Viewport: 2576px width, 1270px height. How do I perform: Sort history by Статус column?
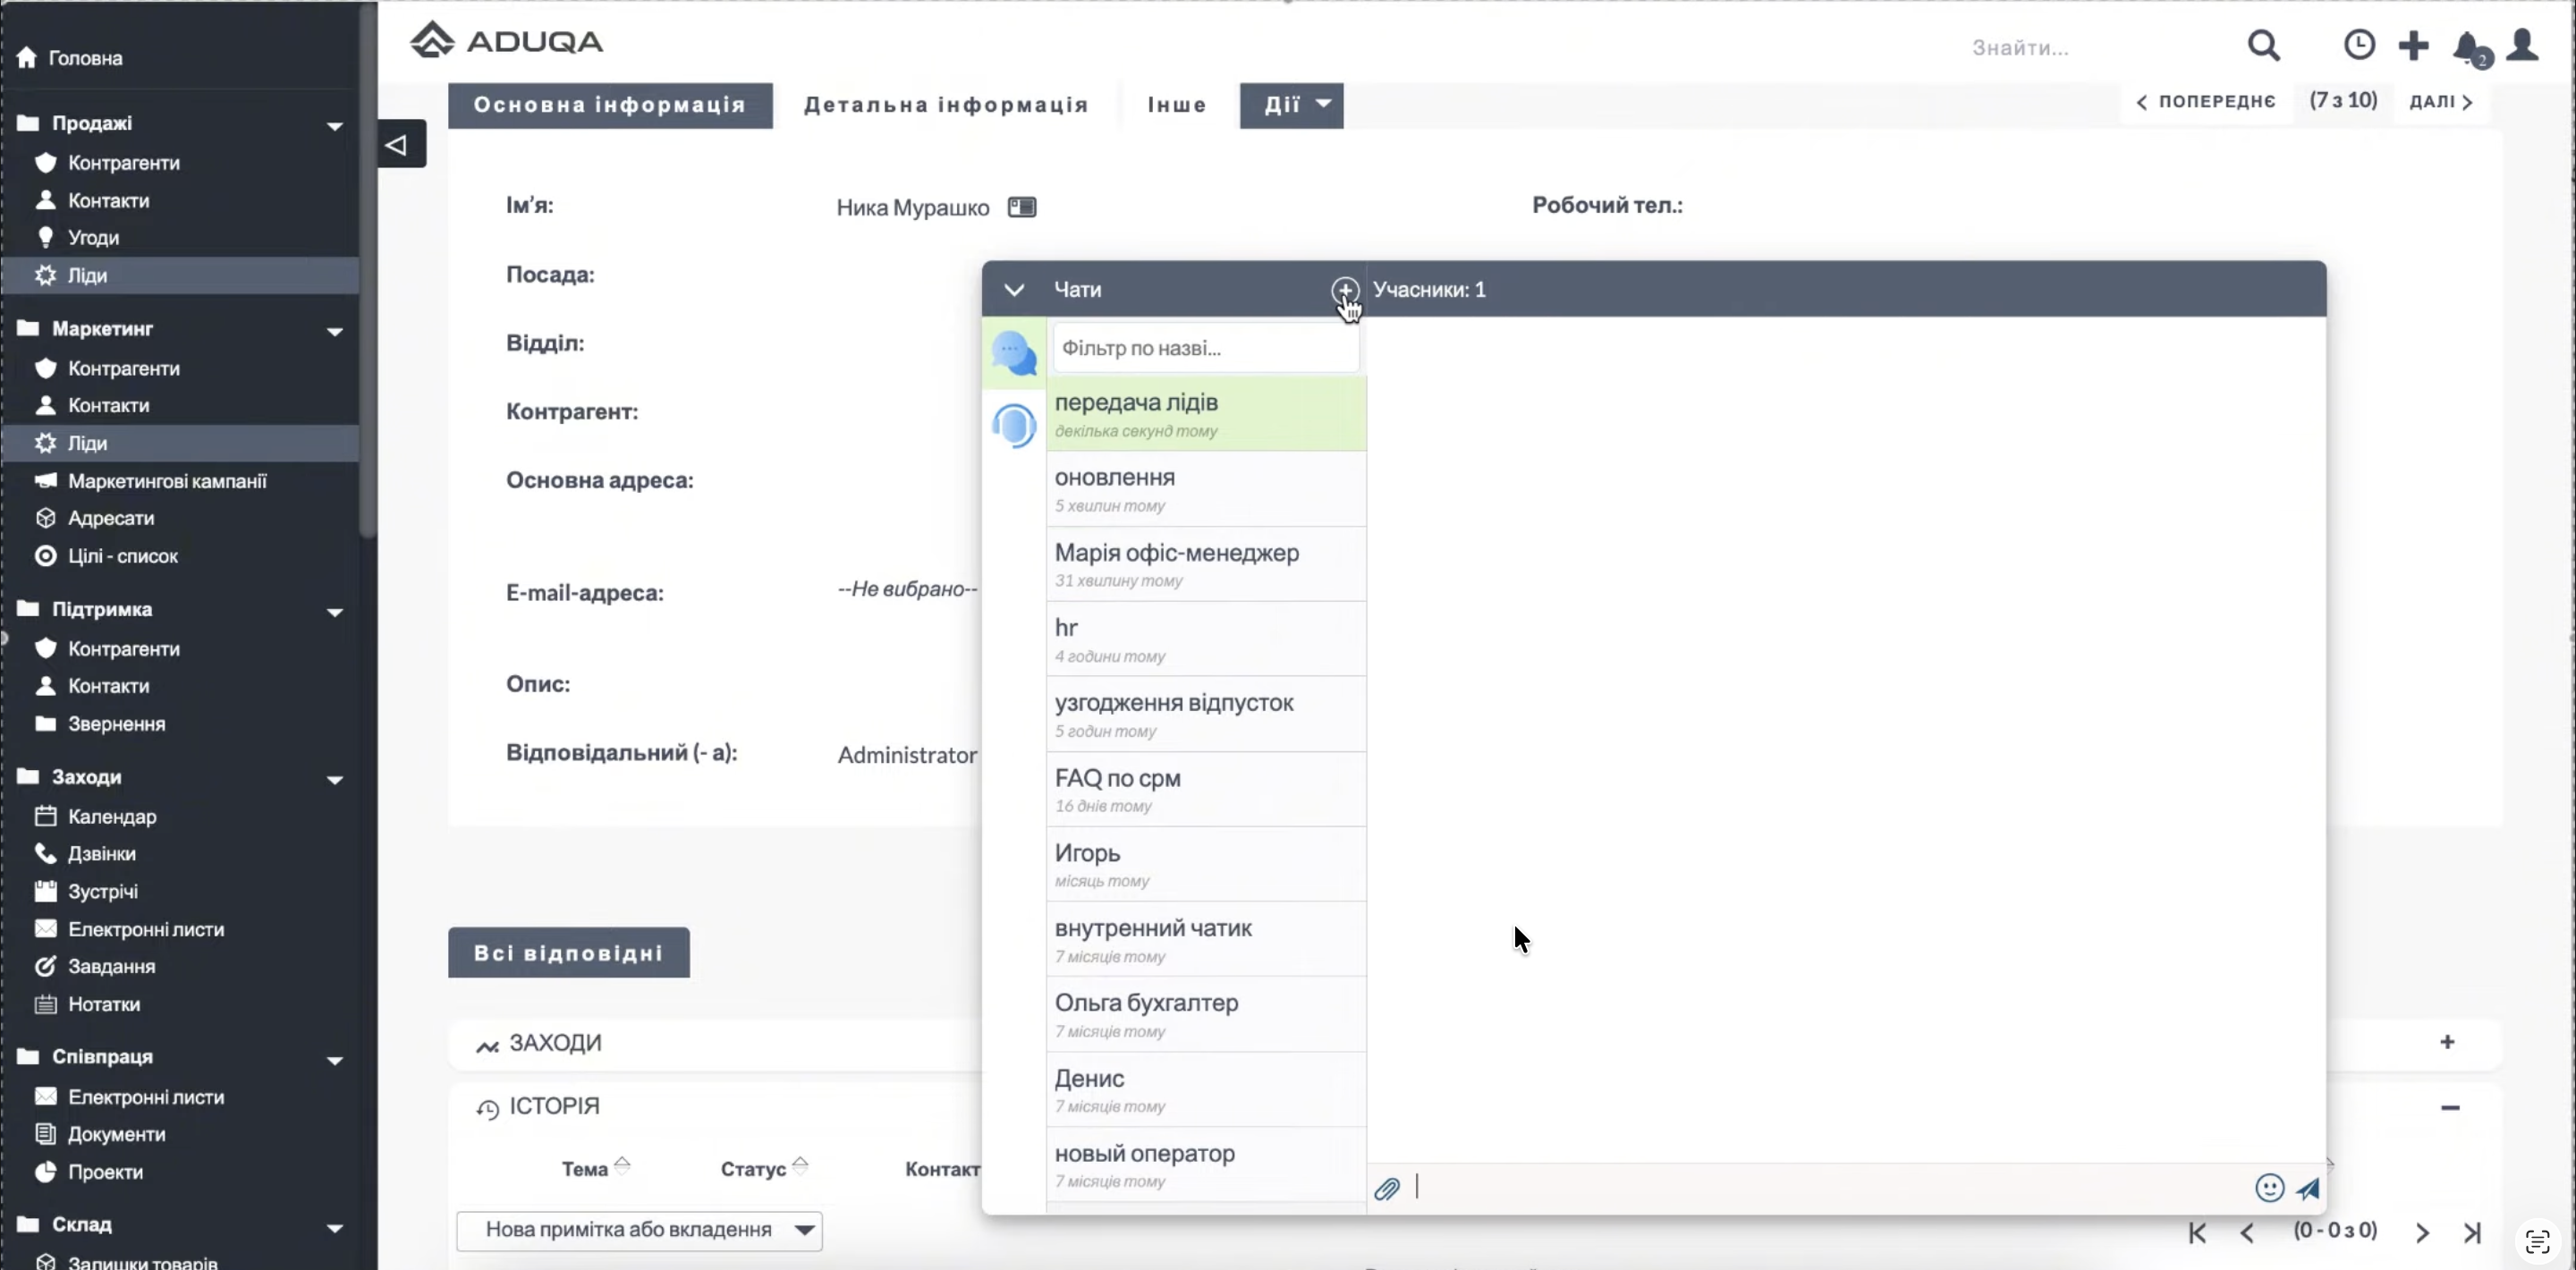click(x=764, y=1168)
